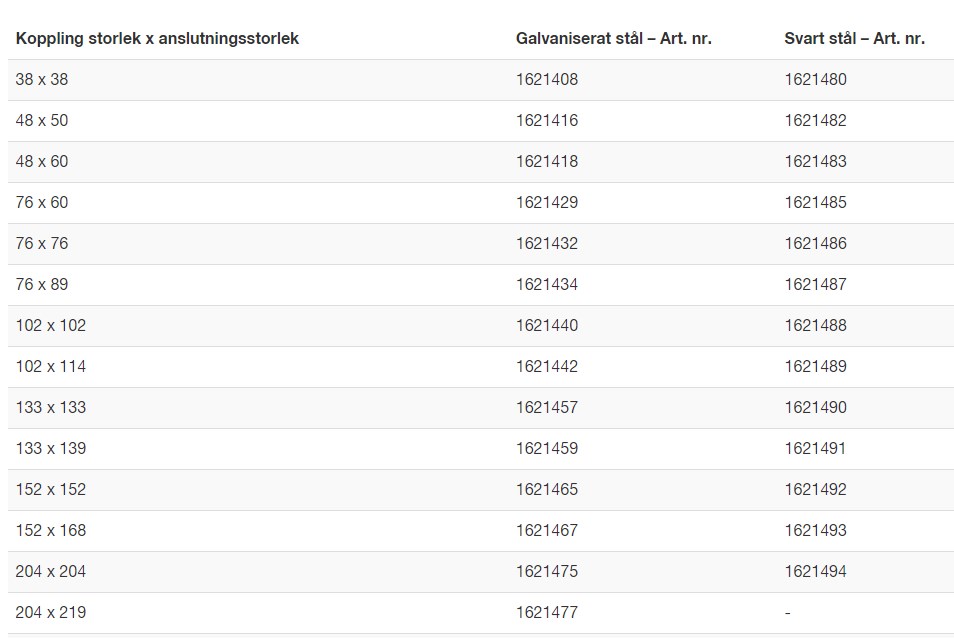Select the 133 x 139 size cell
This screenshot has height=638, width=954.
click(51, 449)
